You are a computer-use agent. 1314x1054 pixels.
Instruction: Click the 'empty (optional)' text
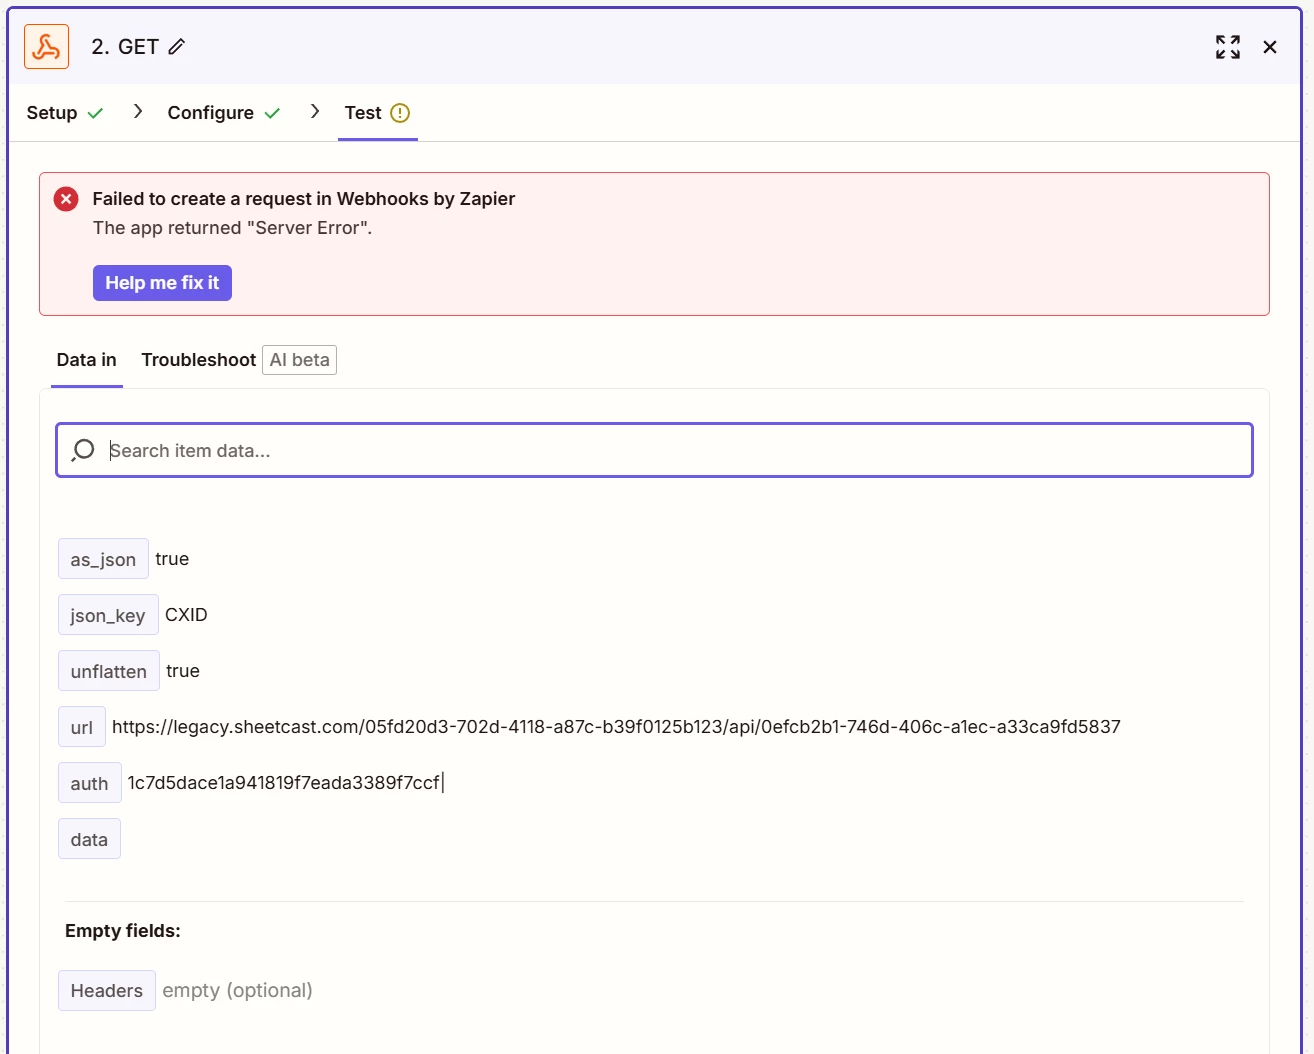click(x=238, y=990)
